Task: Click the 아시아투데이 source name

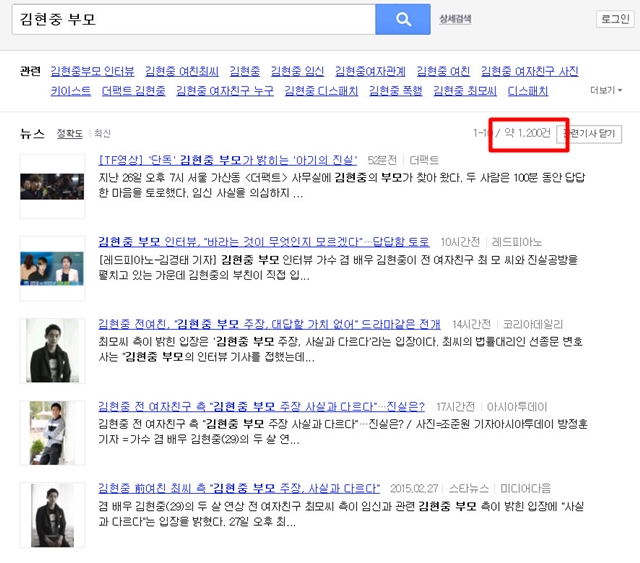Action: [x=517, y=407]
